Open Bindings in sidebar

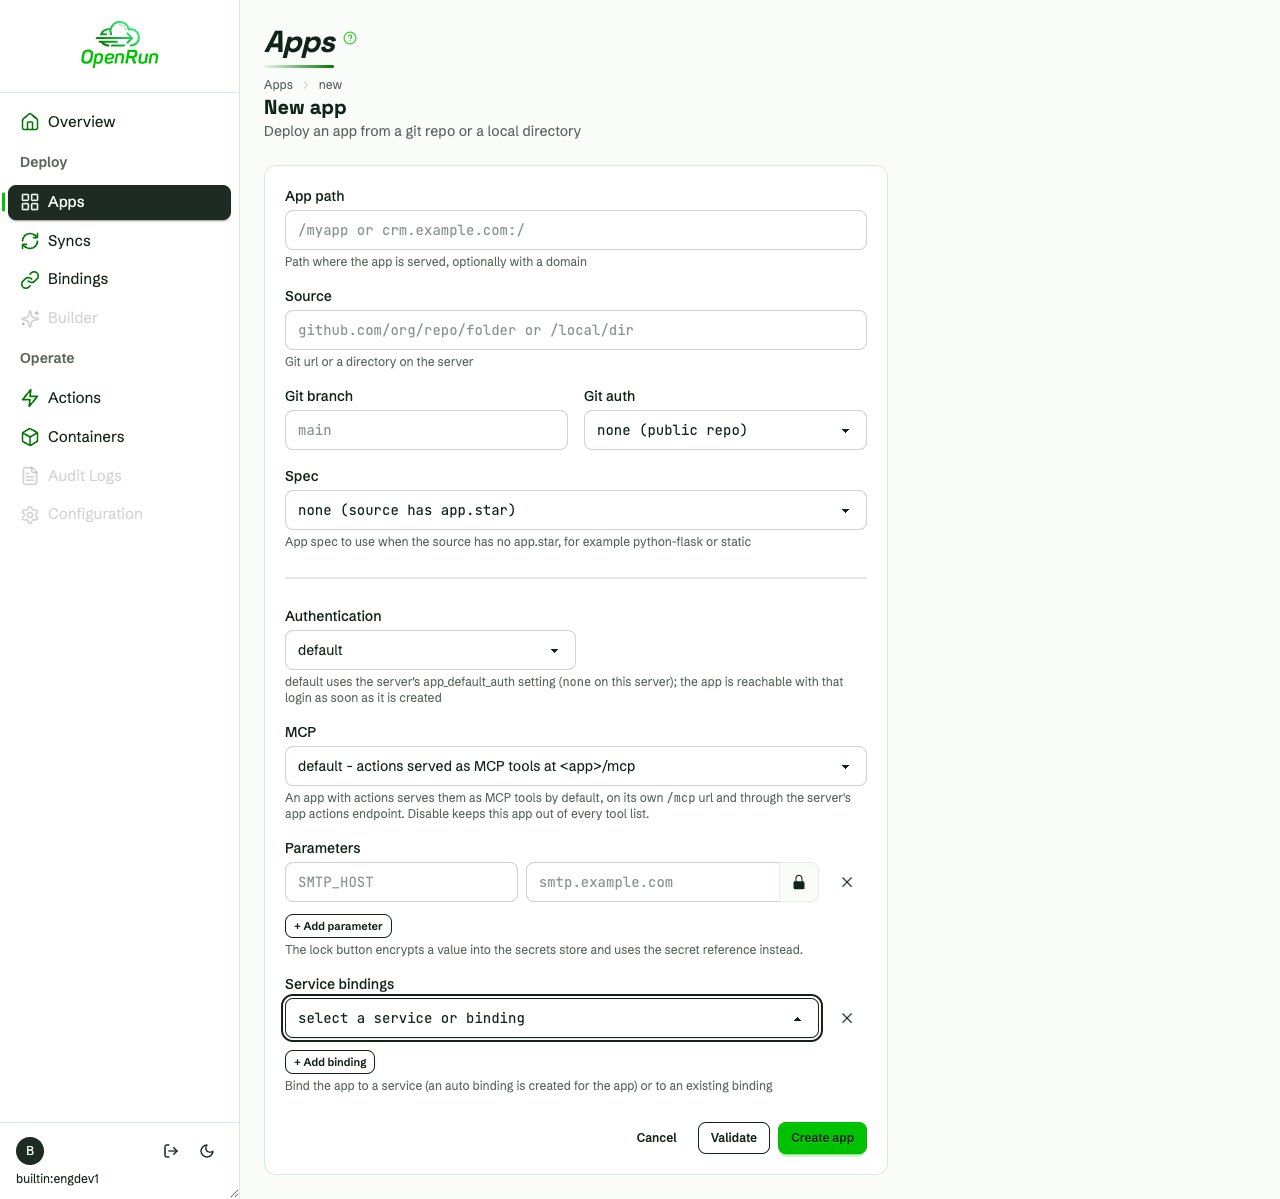tap(119, 279)
